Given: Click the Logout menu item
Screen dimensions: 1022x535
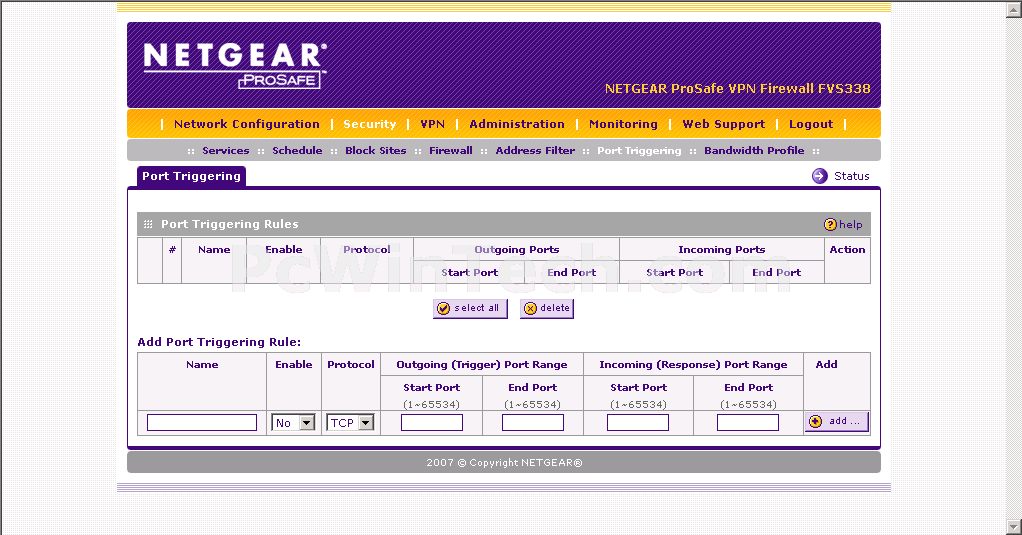Looking at the screenshot, I should tap(811, 124).
